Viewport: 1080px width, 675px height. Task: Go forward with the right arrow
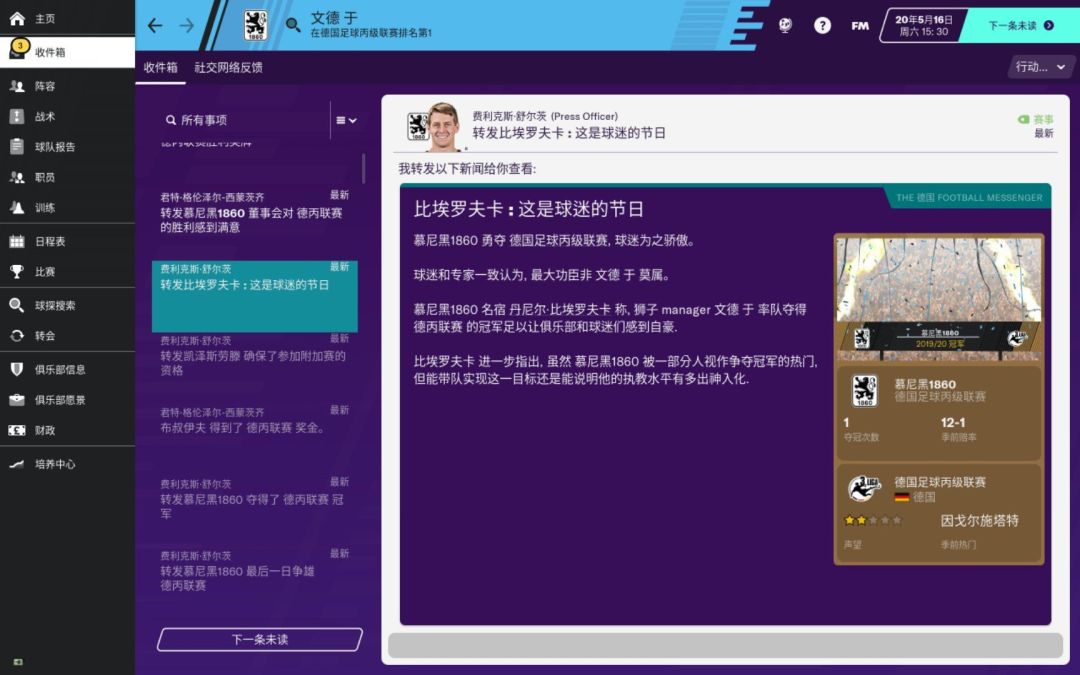(x=187, y=25)
